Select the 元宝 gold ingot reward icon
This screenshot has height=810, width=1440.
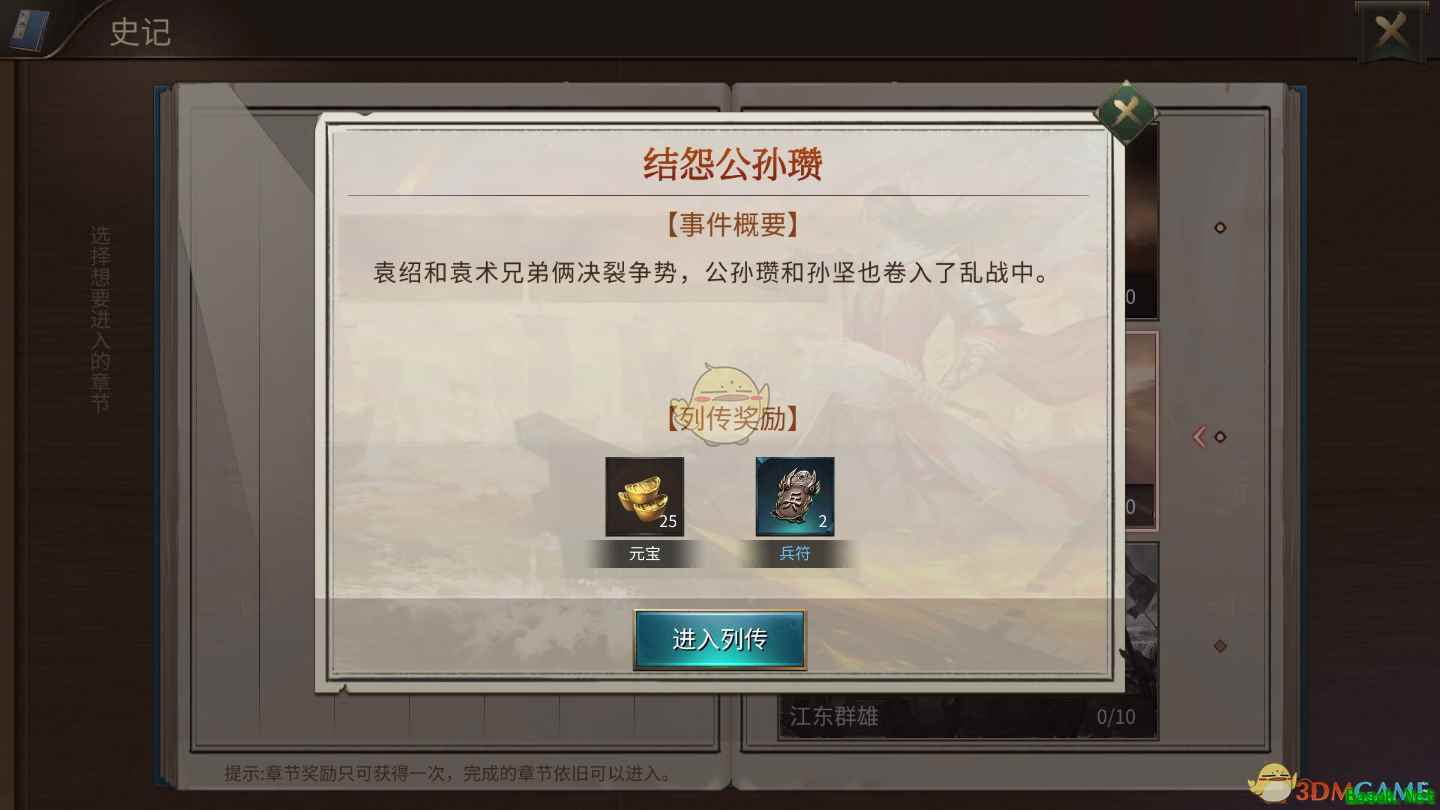click(645, 497)
